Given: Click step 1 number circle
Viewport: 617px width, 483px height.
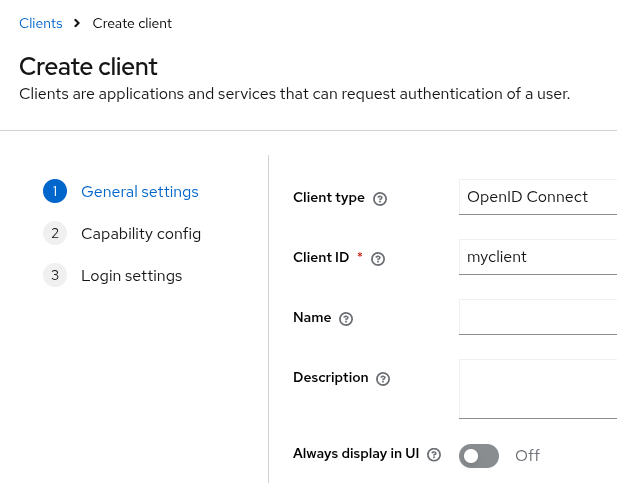Looking at the screenshot, I should point(55,192).
